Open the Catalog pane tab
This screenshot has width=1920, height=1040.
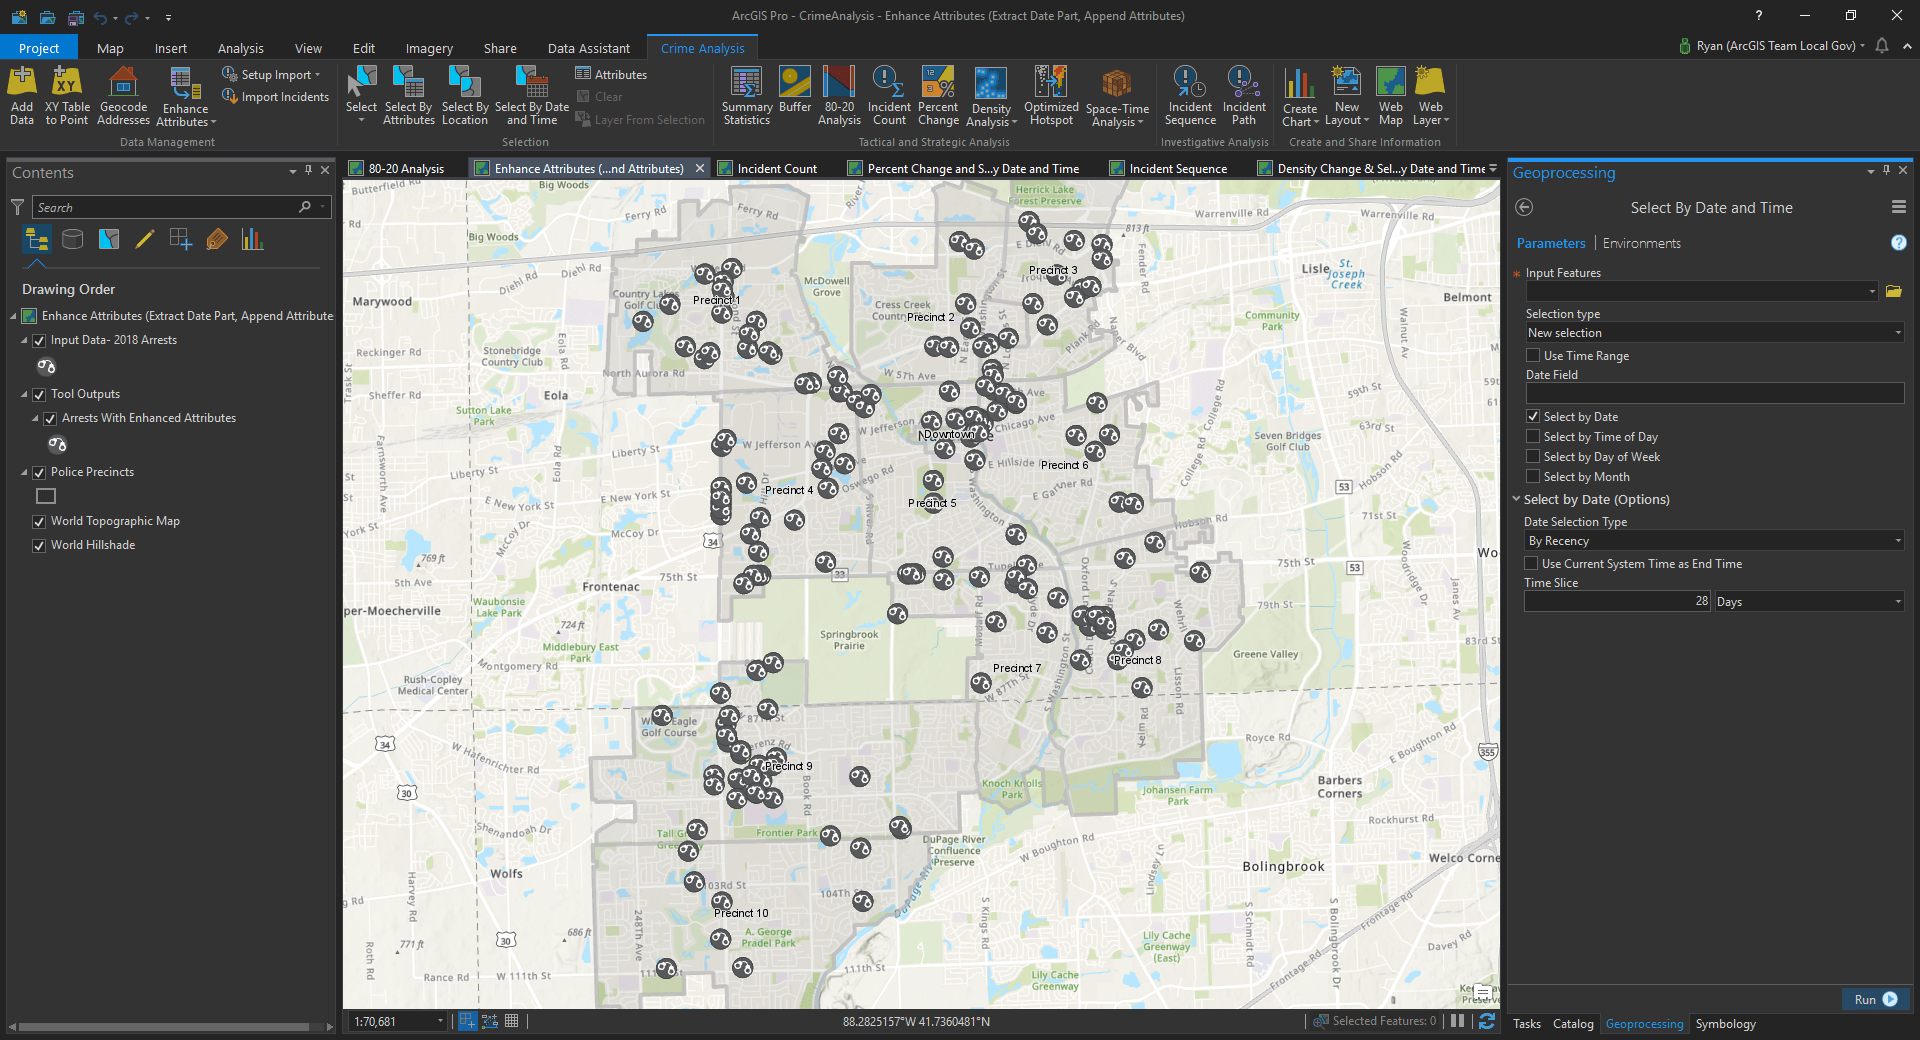click(x=1573, y=1023)
